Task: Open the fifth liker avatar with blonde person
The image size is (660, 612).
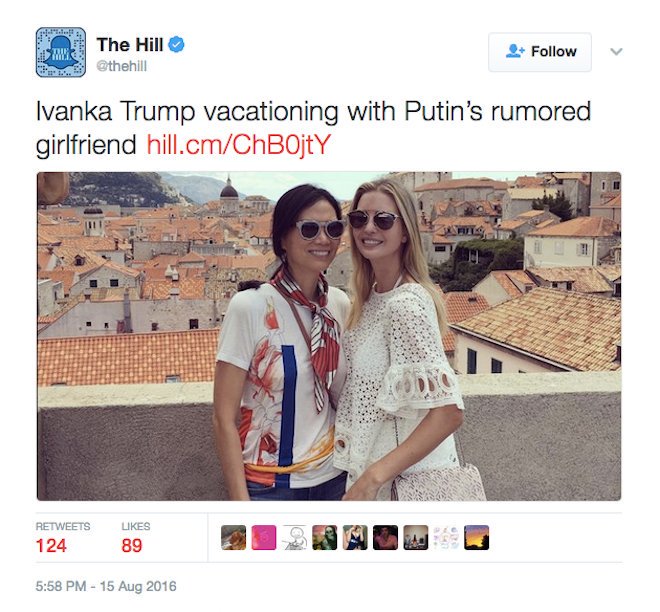Action: tap(355, 537)
